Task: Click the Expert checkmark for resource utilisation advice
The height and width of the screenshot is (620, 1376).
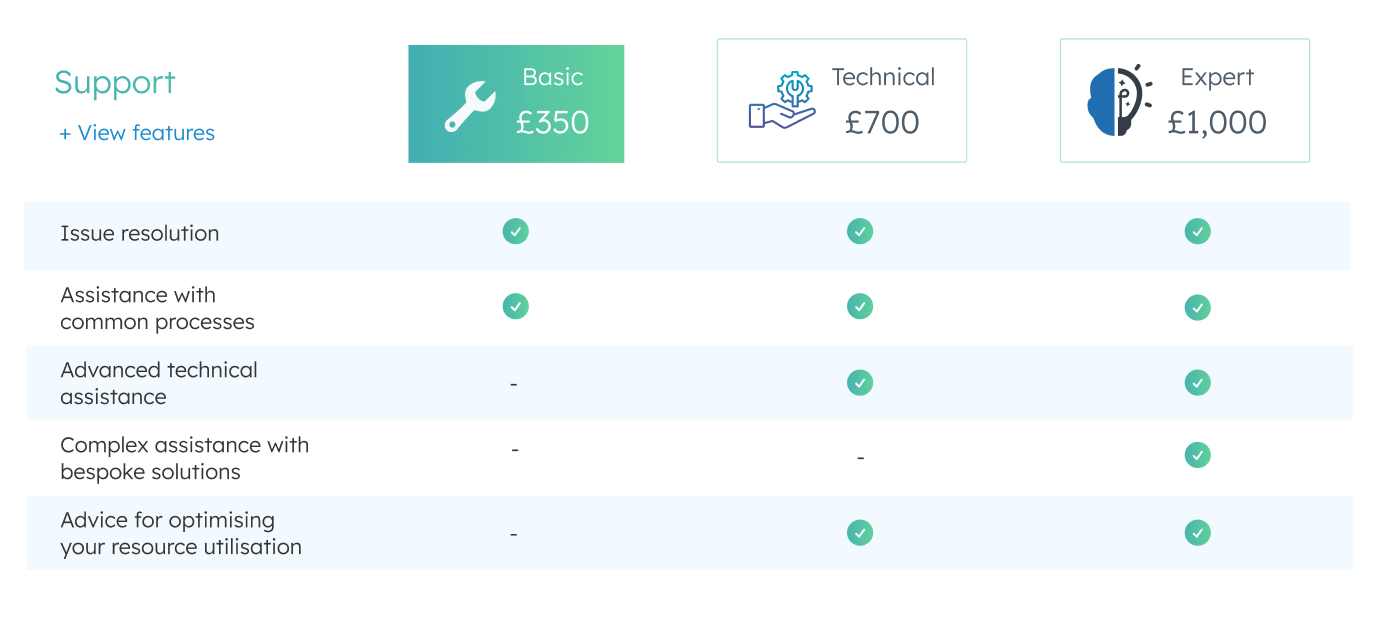Action: point(1197,533)
